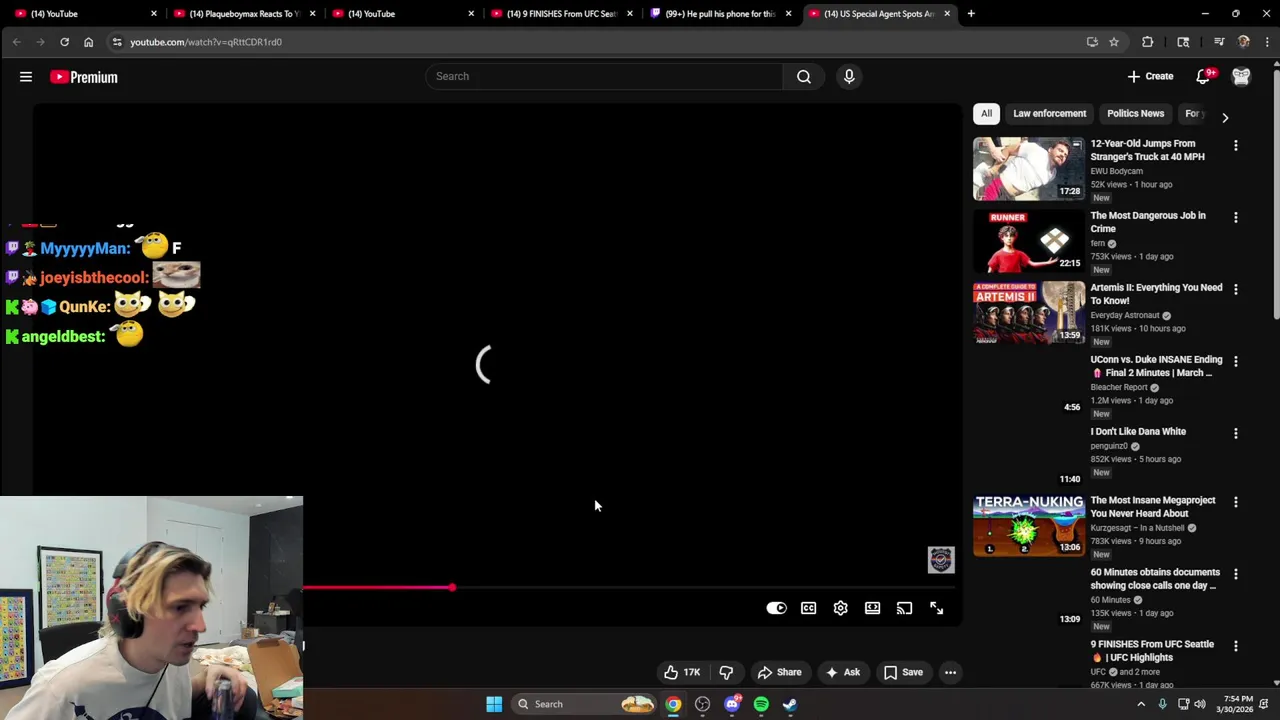
Task: Open the YouTube guide hamburger menu
Action: pyautogui.click(x=26, y=77)
